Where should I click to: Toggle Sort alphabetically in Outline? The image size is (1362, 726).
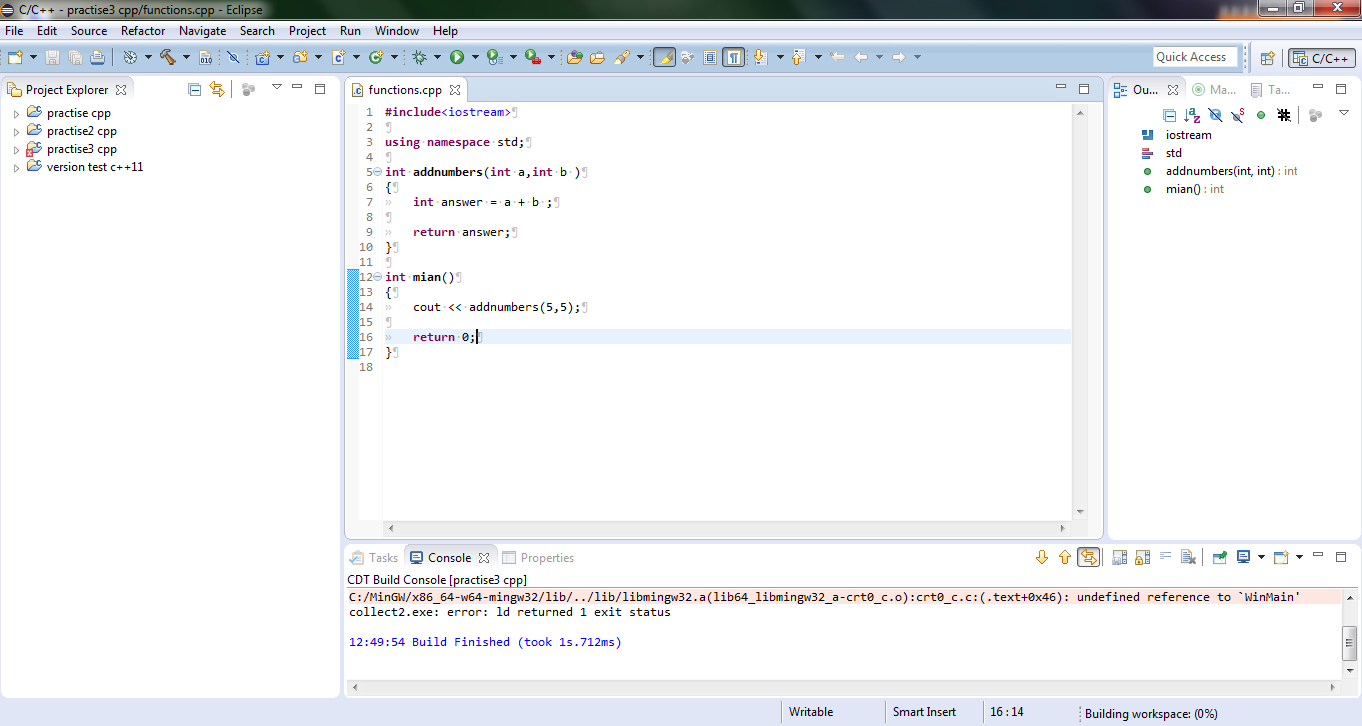click(1192, 115)
